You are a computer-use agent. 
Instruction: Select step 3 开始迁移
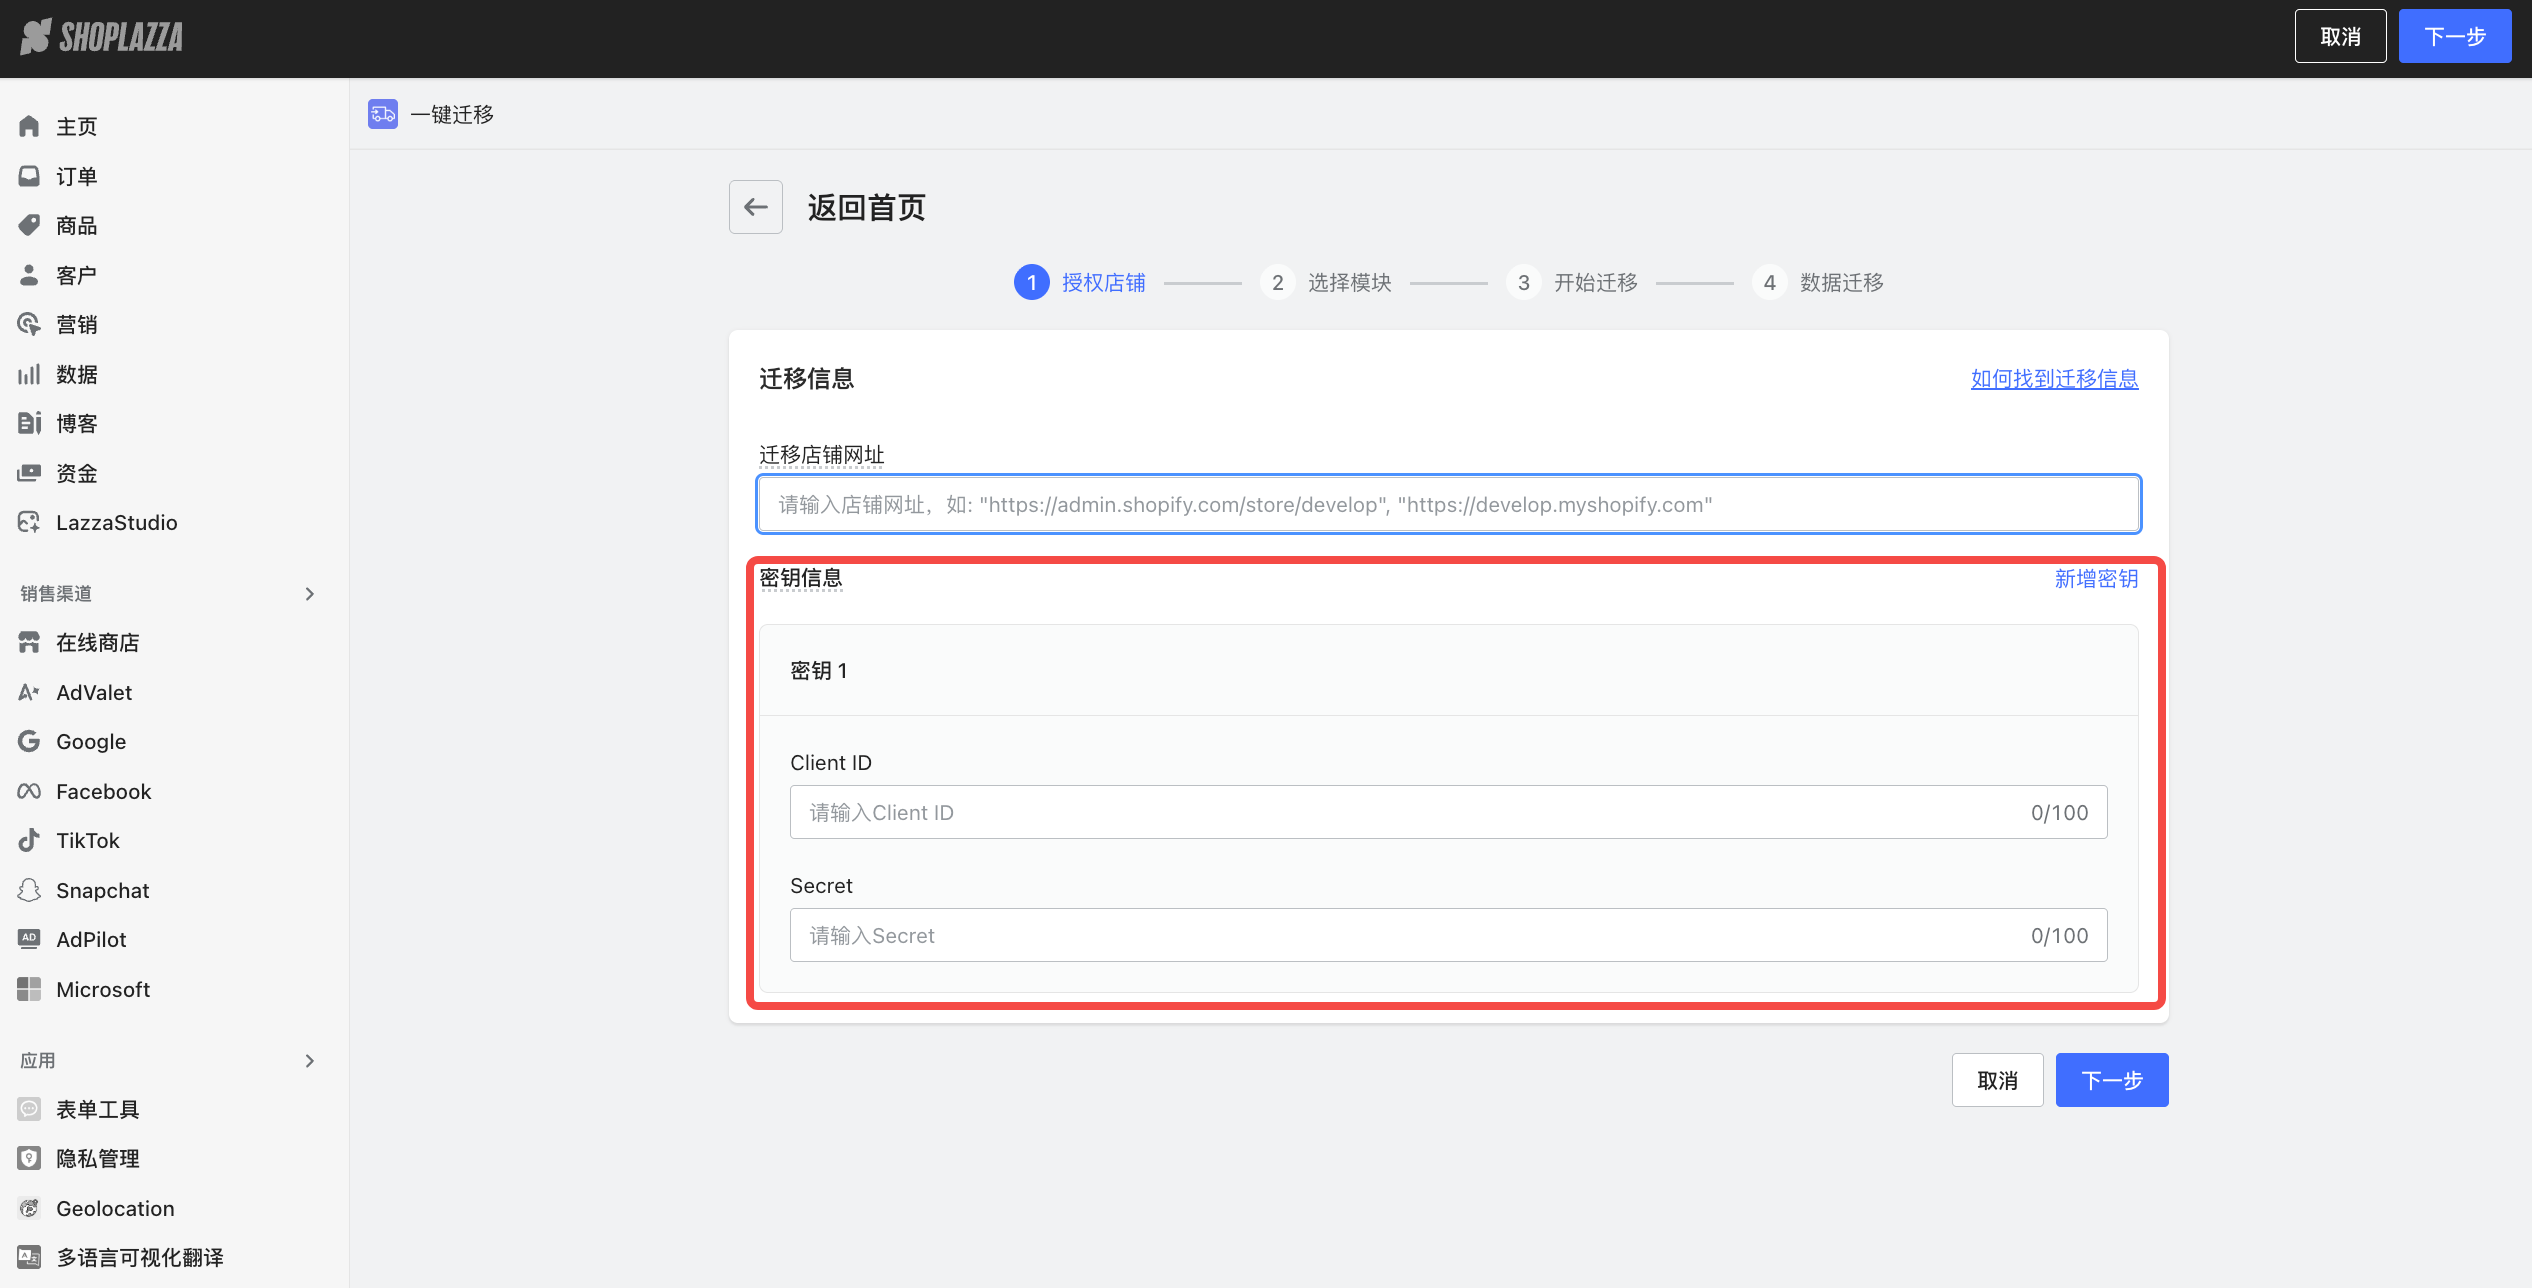[1572, 283]
